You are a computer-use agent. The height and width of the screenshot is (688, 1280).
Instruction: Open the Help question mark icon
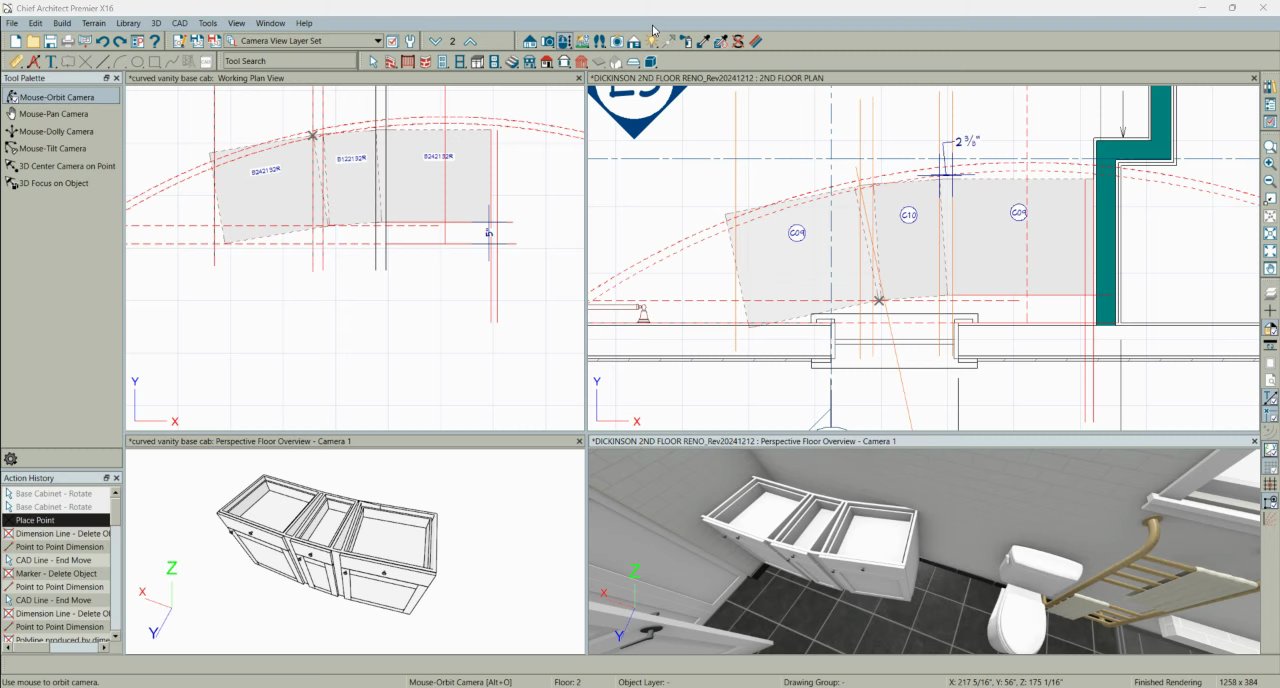coord(155,42)
